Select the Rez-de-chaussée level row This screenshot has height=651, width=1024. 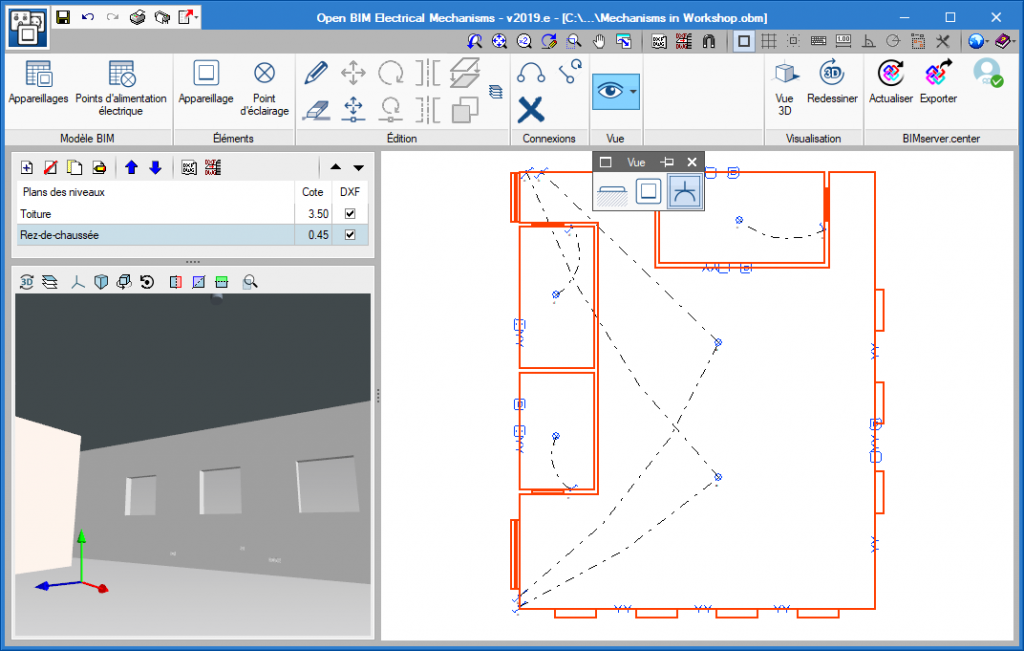pyautogui.click(x=150, y=235)
